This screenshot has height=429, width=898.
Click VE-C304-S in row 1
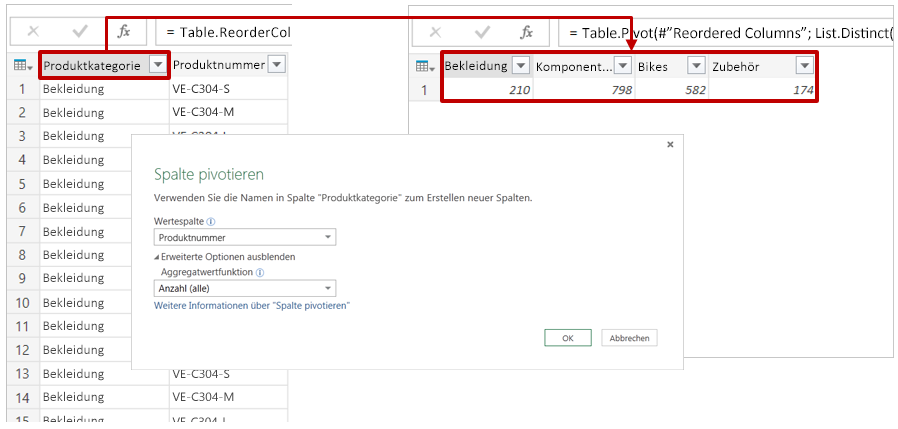229,89
